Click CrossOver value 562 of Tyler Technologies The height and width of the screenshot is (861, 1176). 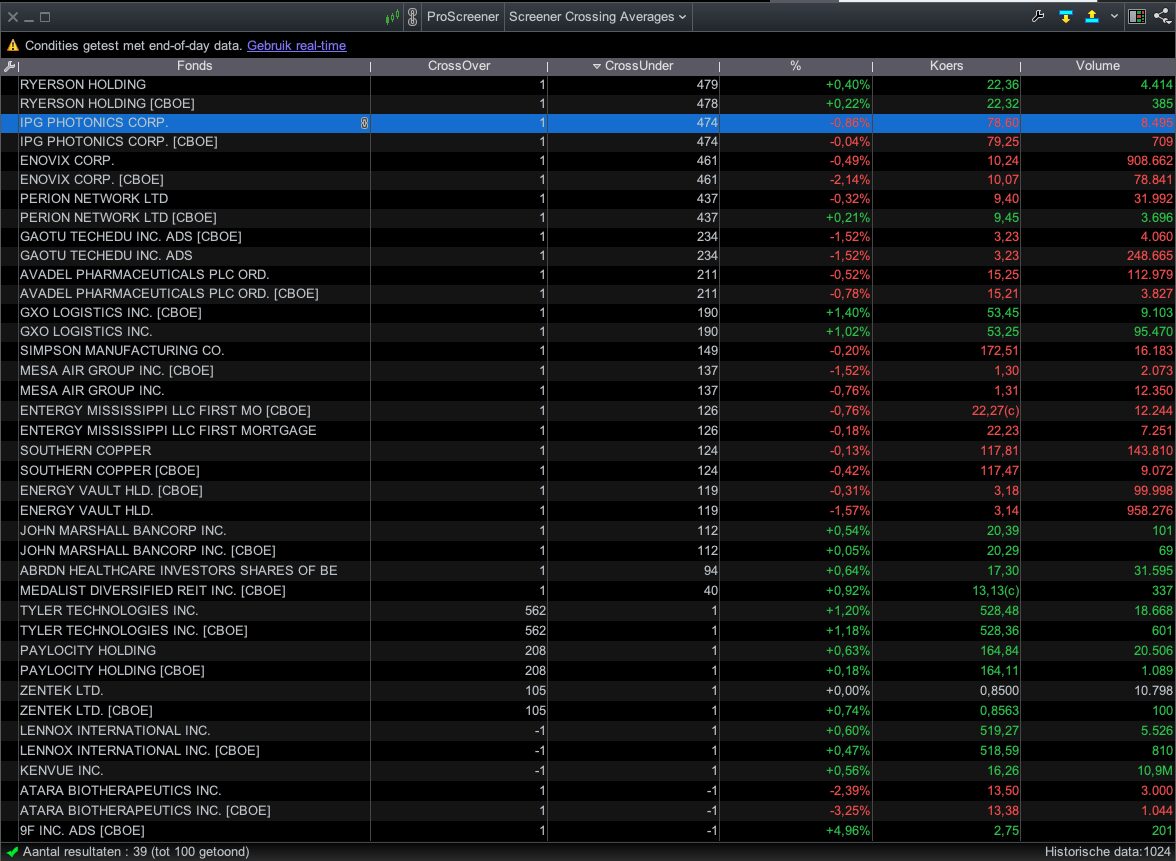(x=535, y=611)
